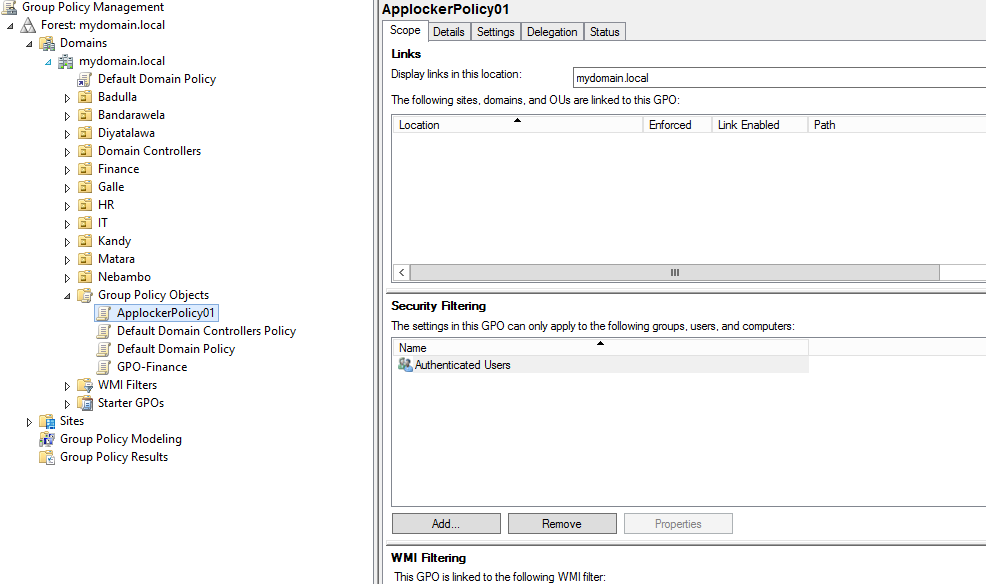Click the Group Policy Management root icon
Screen dimensions: 986x584
9,7
